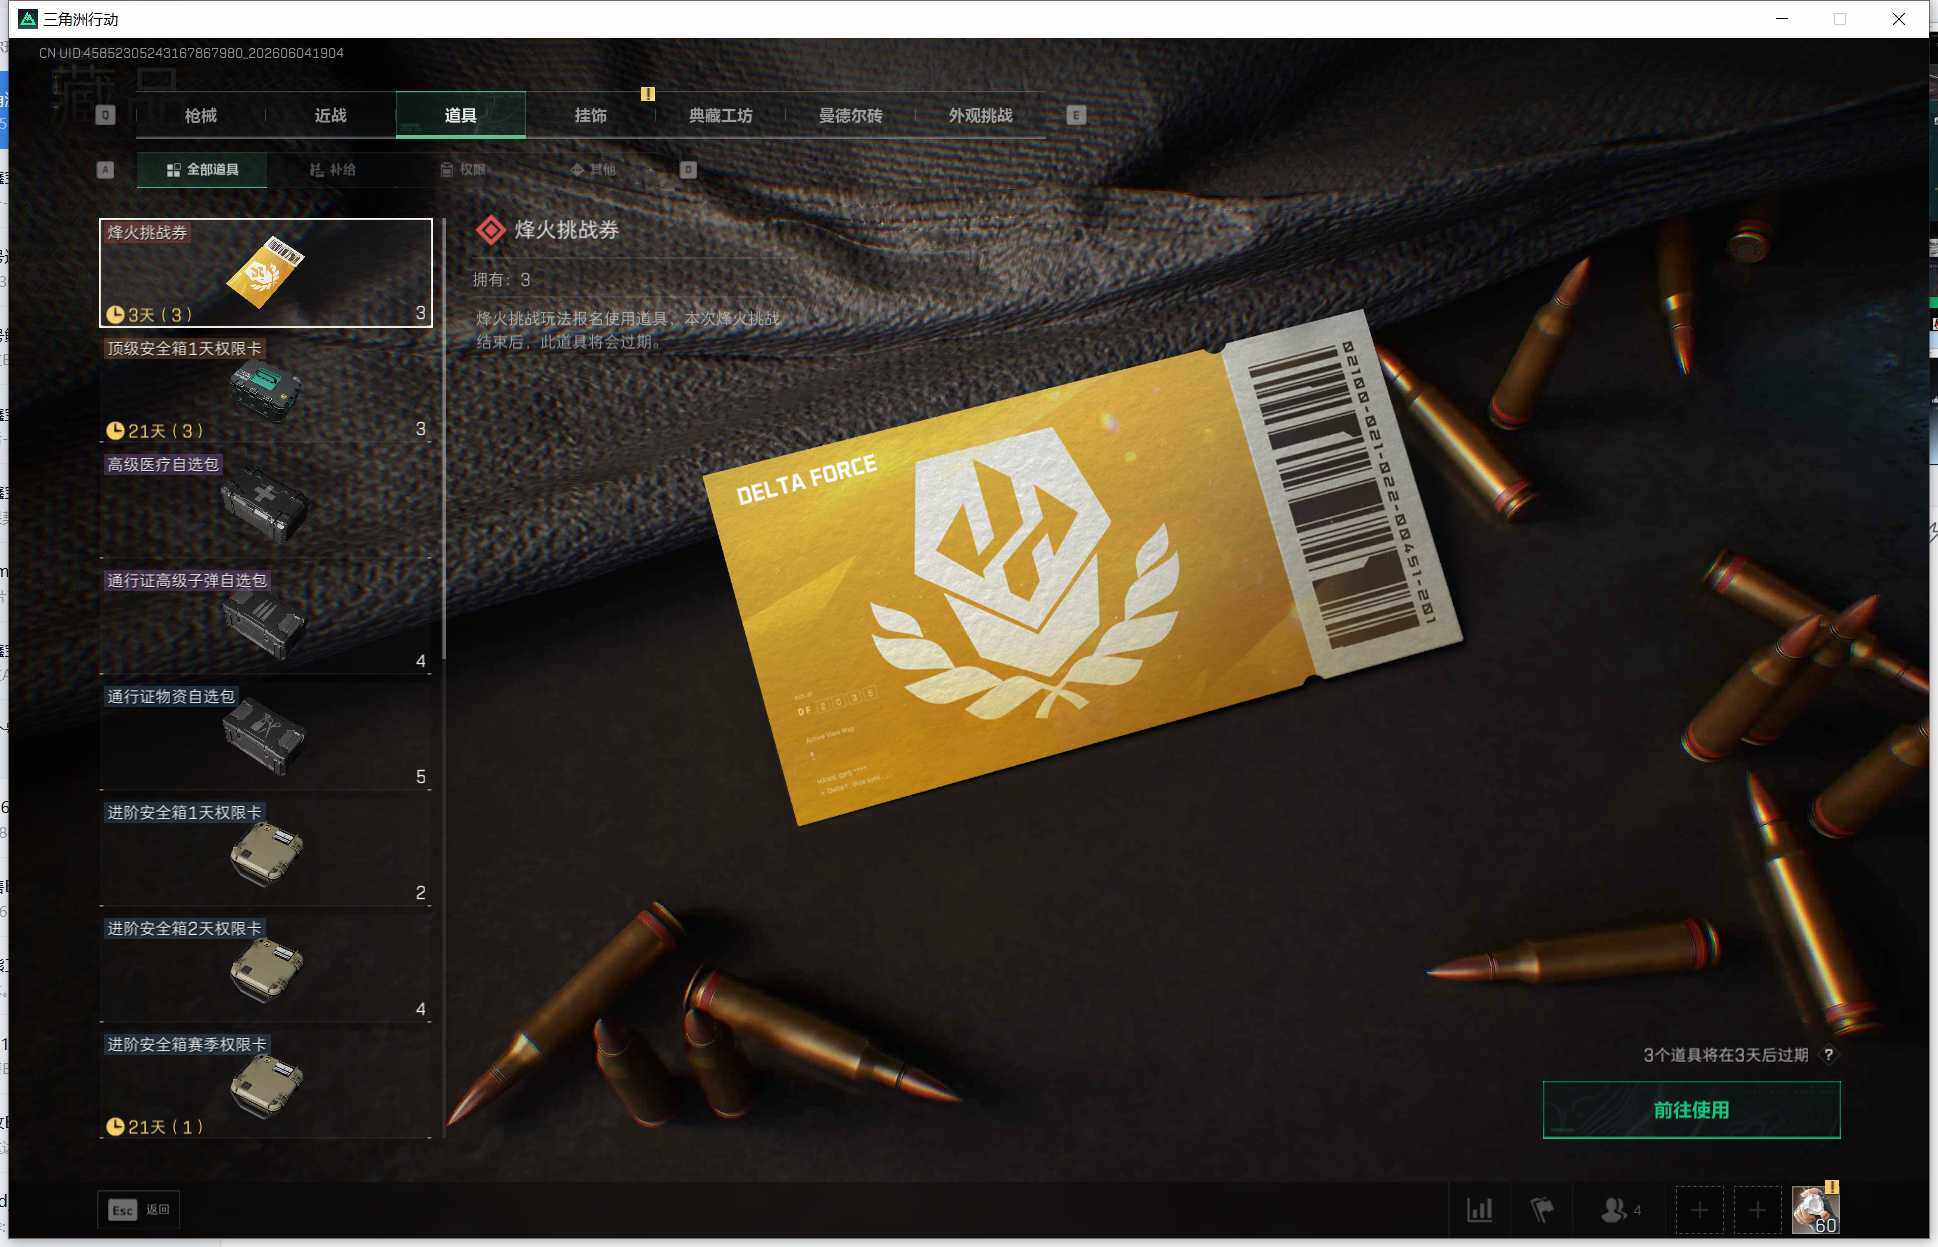Viewport: 1938px width, 1247px height.
Task: Open the 曼德尔砖 tab
Action: (x=851, y=115)
